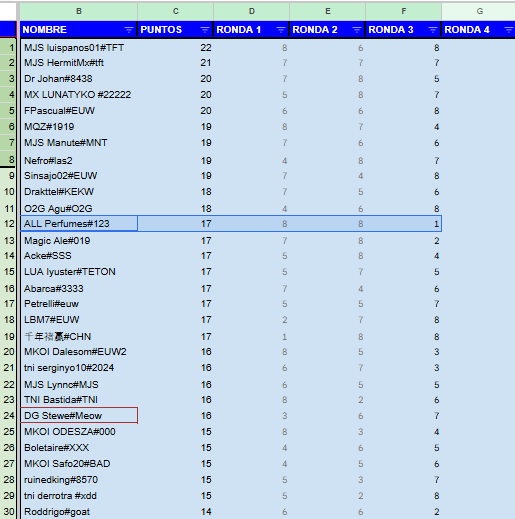This screenshot has height=519, width=515.
Task: Click the RONDA 2 header cell
Action: click(x=327, y=30)
